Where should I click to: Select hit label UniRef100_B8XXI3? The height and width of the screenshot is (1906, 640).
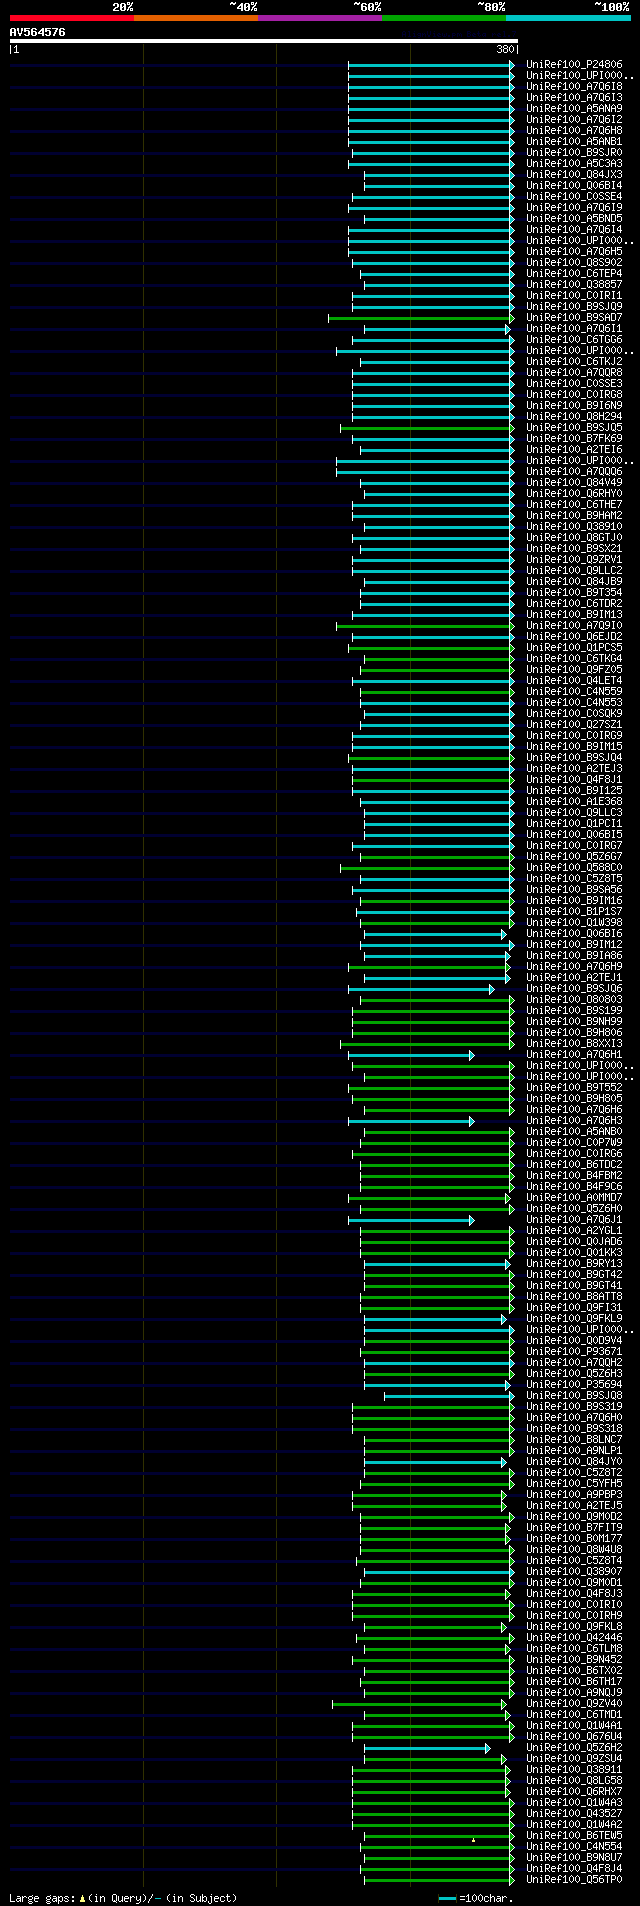[x=574, y=1044]
